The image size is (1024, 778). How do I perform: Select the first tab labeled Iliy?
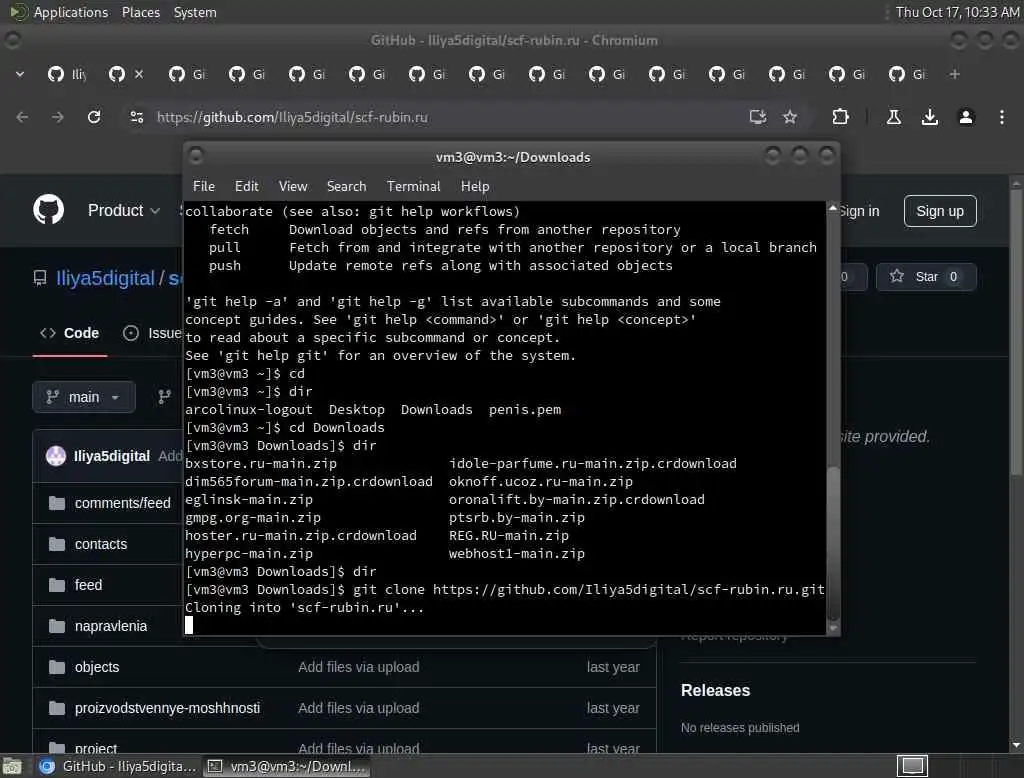(67, 74)
